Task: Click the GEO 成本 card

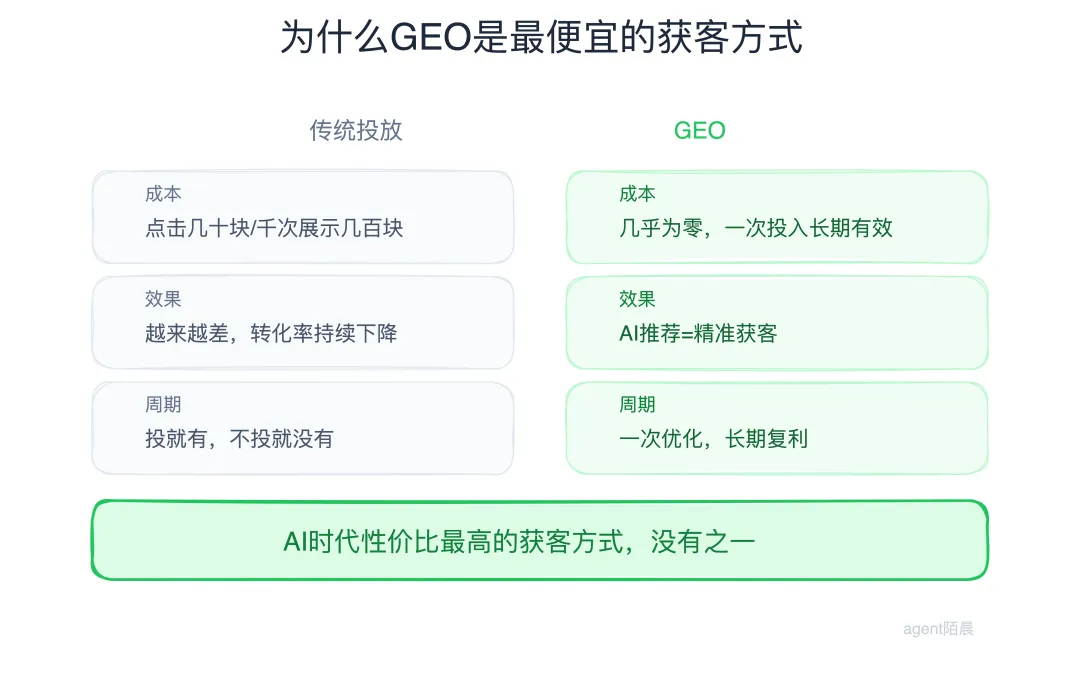Action: (x=777, y=217)
